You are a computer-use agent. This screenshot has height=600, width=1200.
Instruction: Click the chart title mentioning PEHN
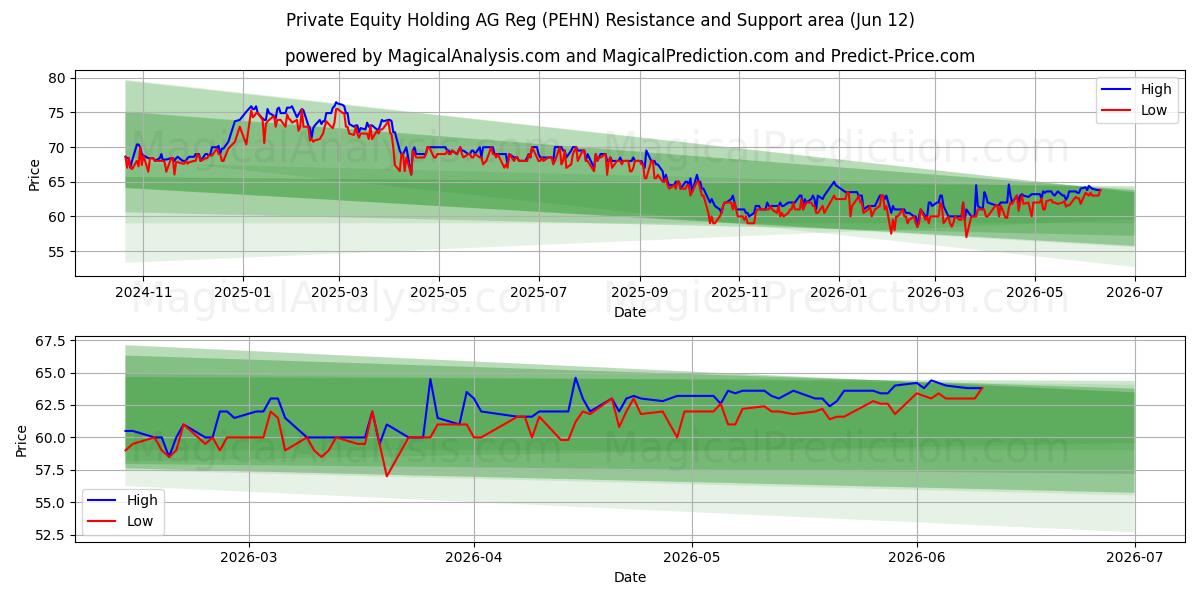pos(600,20)
